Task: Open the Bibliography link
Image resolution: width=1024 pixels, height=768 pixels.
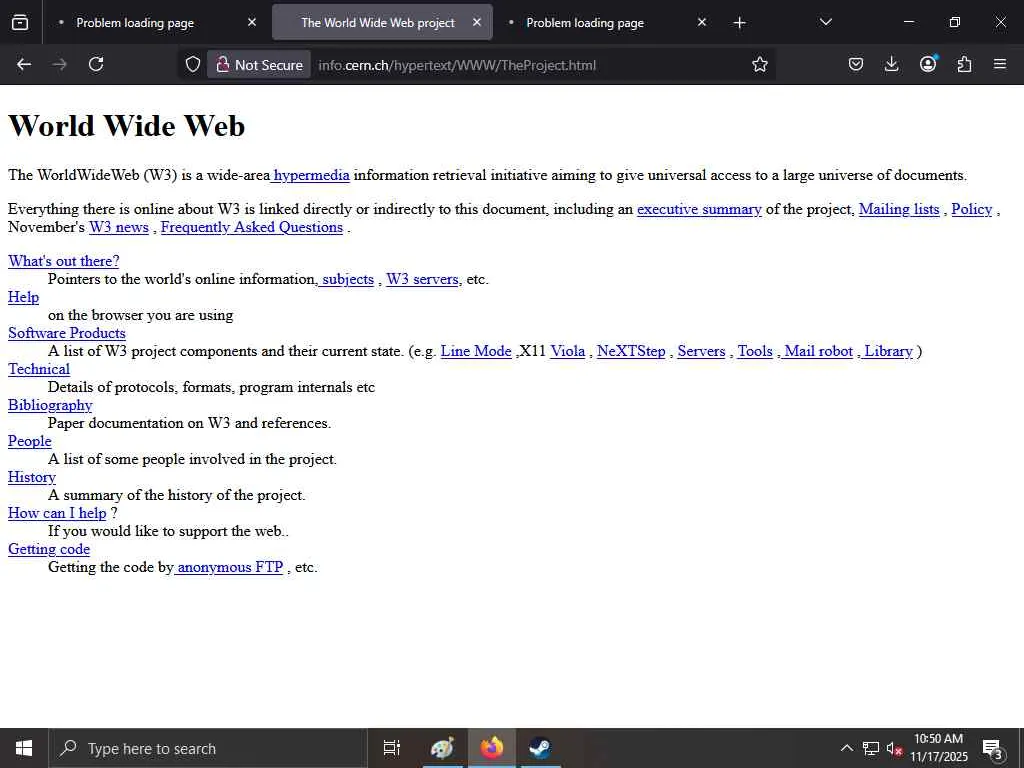Action: pos(50,406)
